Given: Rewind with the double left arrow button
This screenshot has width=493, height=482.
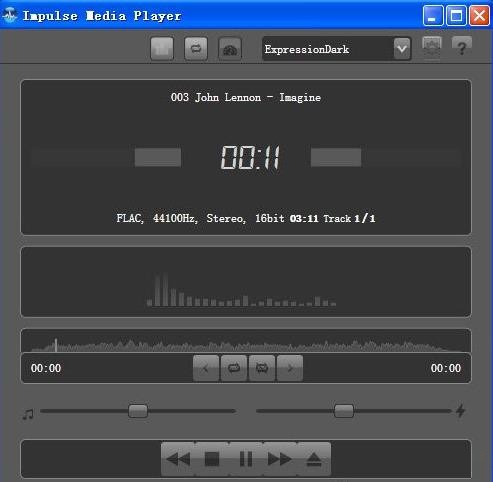Looking at the screenshot, I should 178,459.
